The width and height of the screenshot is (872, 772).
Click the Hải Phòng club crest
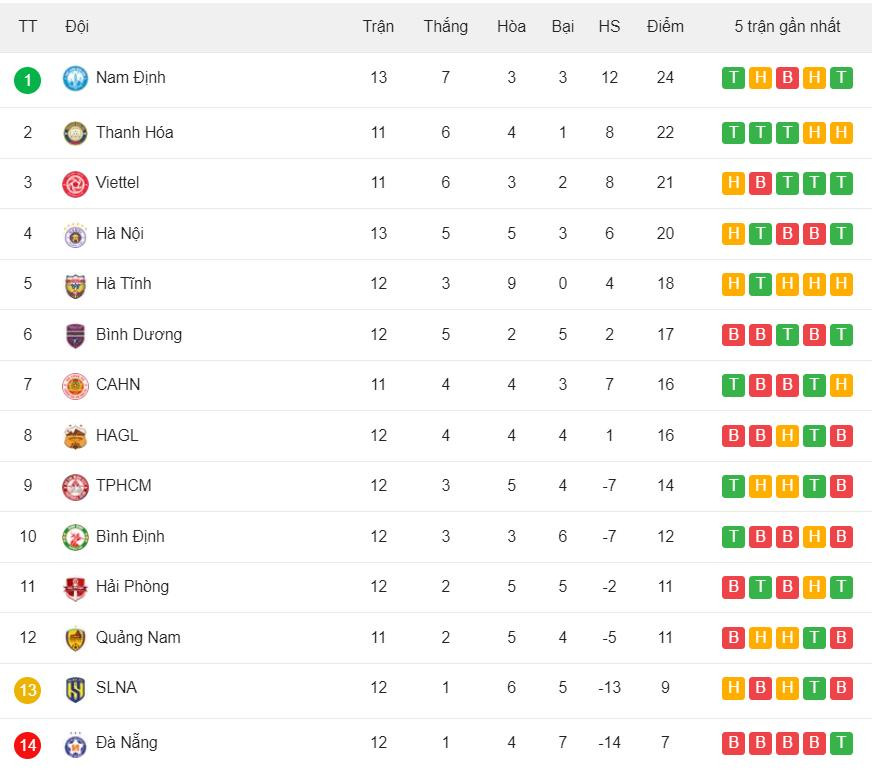coord(75,587)
